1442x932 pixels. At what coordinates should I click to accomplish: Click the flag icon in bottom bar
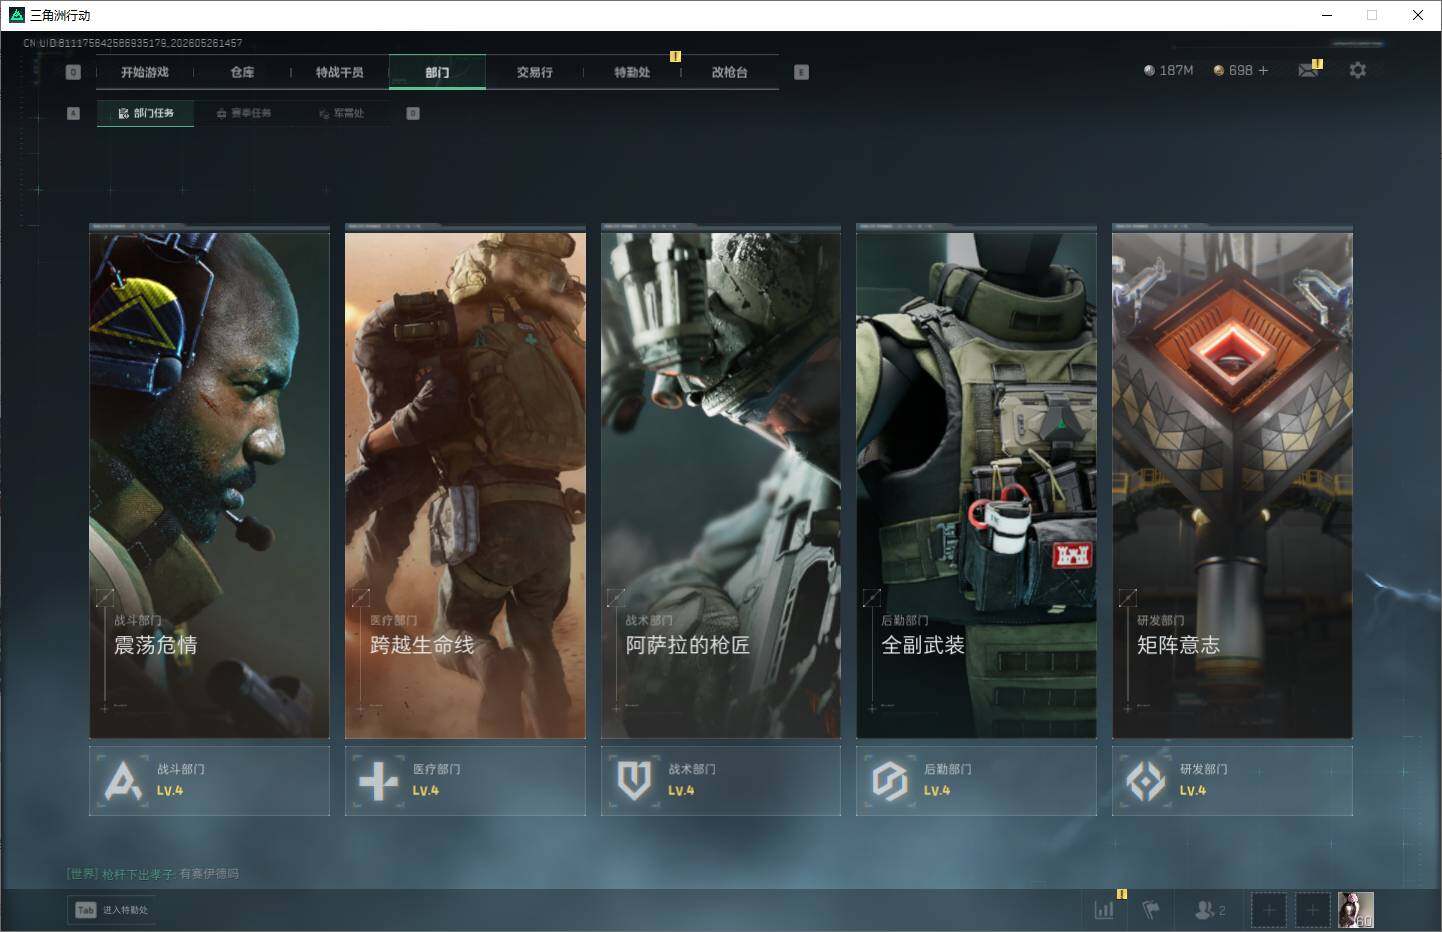(1152, 910)
